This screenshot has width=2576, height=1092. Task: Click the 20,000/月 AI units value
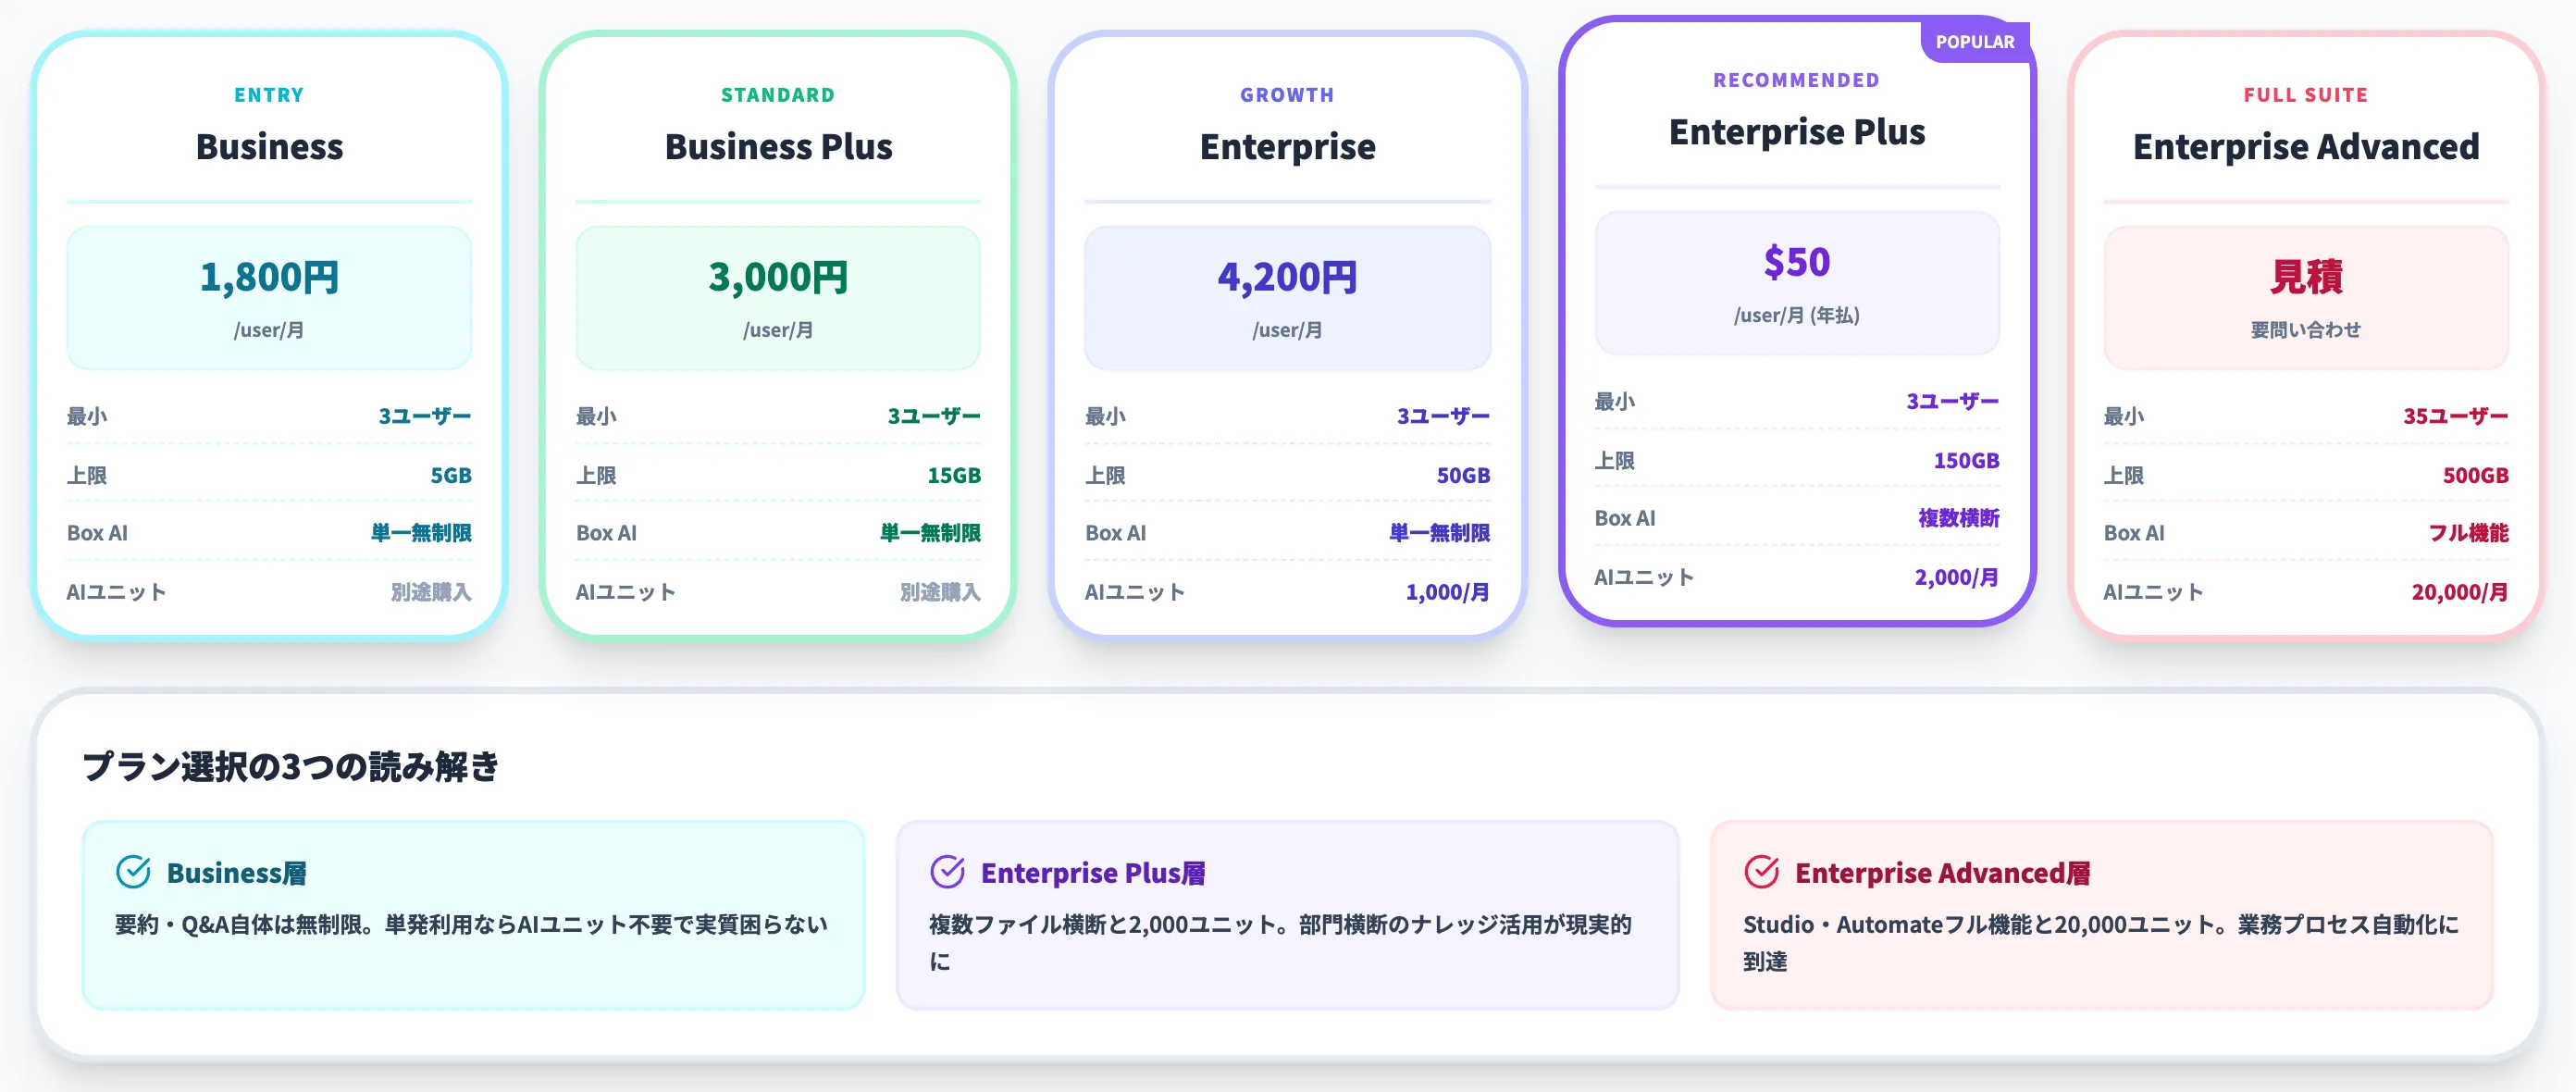coord(2459,592)
